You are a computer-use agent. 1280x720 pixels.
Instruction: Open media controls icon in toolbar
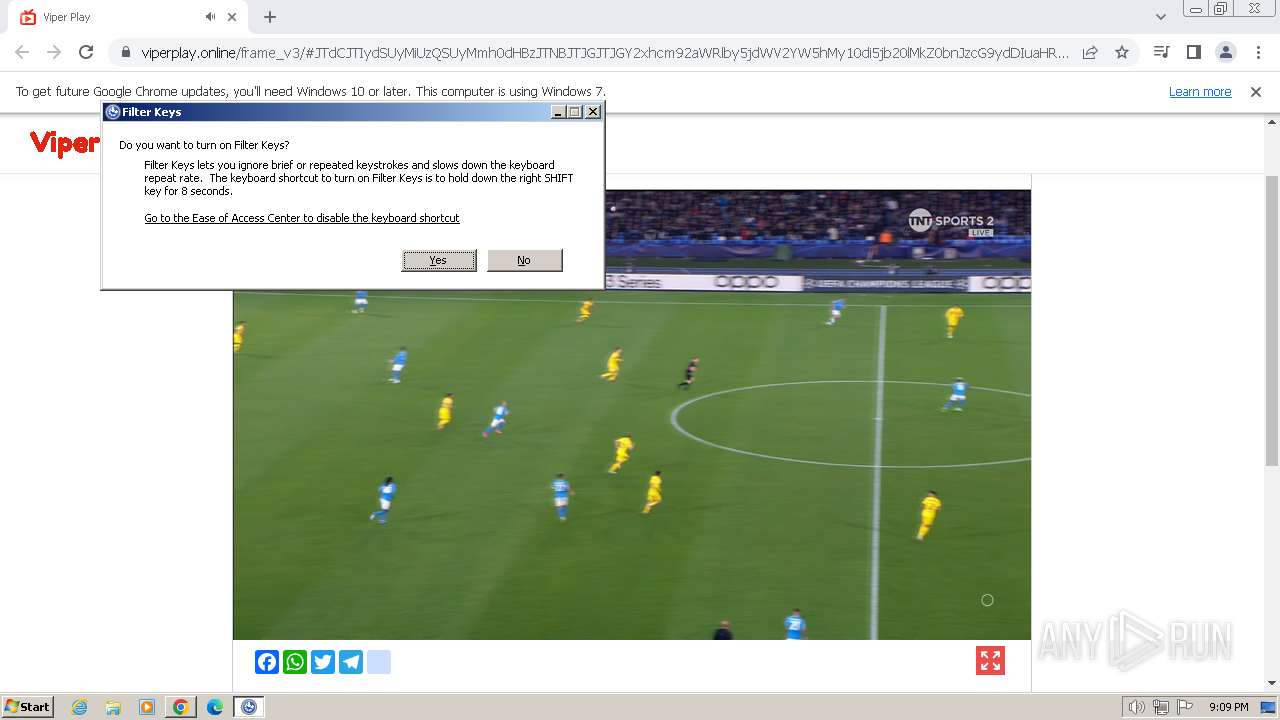point(1161,52)
